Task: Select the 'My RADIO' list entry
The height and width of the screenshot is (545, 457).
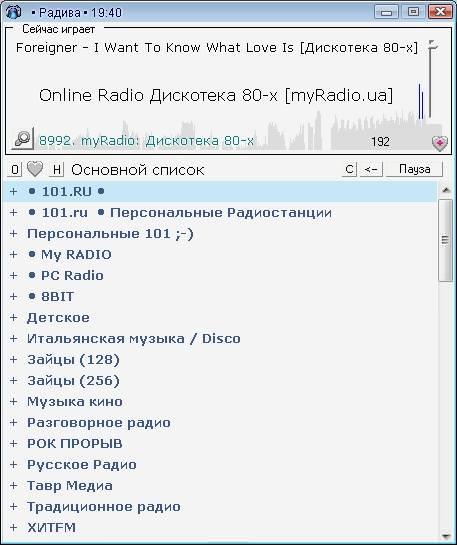Action: pyautogui.click(x=70, y=254)
